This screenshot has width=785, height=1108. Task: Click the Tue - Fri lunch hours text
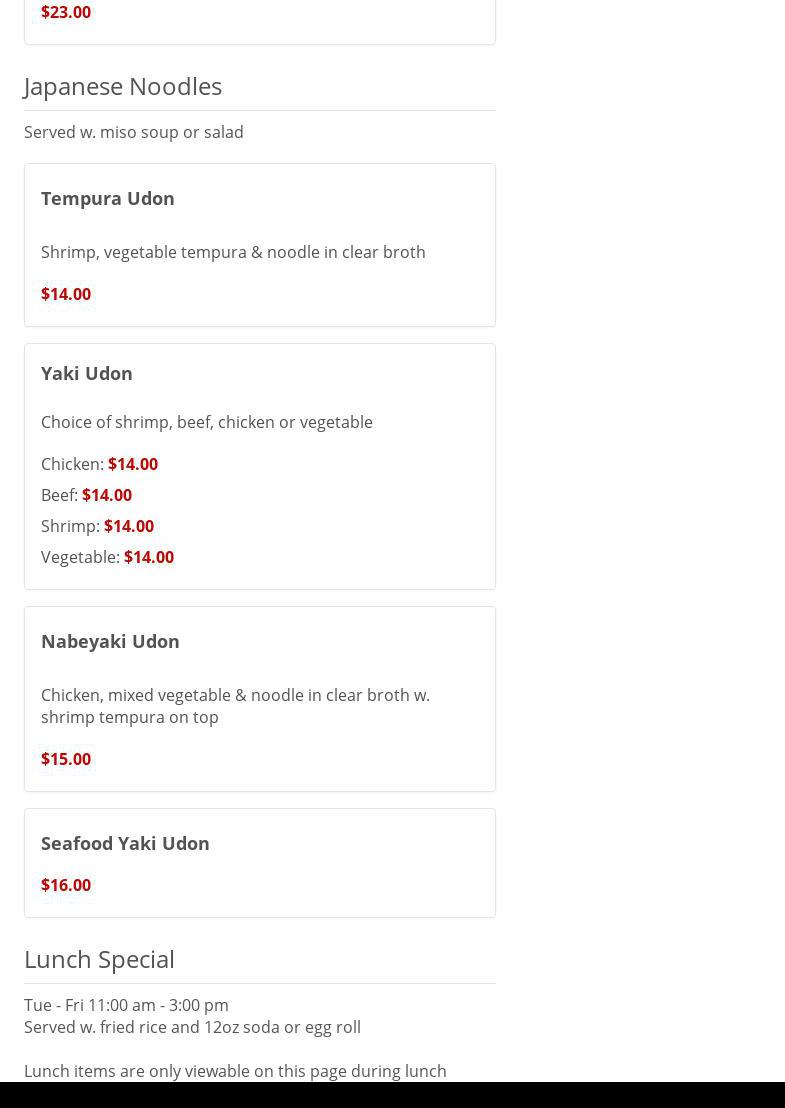coord(126,1005)
